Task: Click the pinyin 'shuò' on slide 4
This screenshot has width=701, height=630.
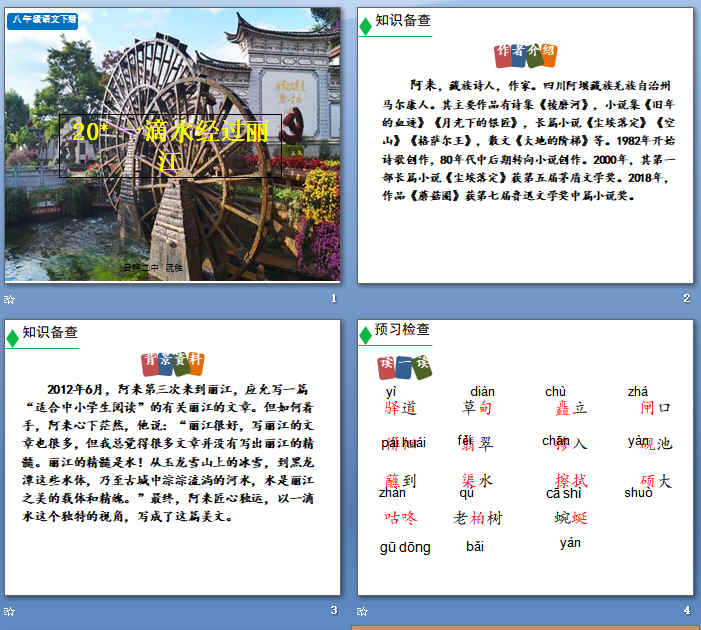Action: [x=638, y=492]
